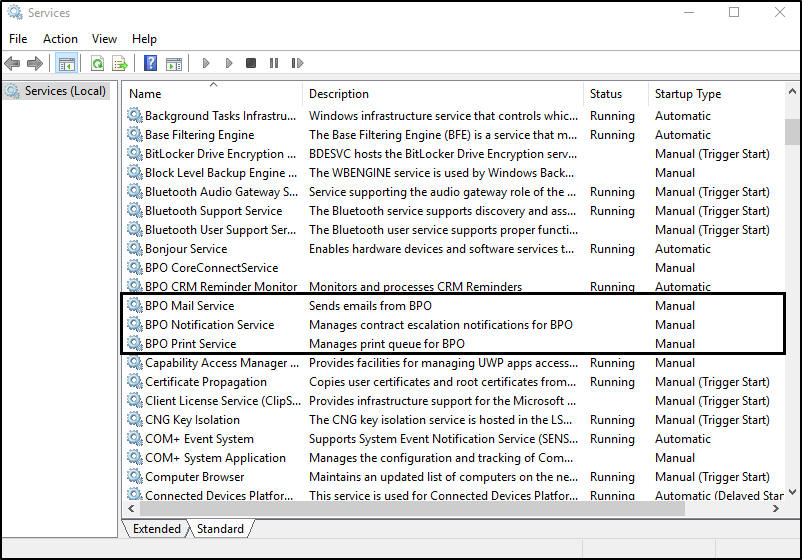
Task: Select the Bonjour Service entry
Action: (185, 249)
